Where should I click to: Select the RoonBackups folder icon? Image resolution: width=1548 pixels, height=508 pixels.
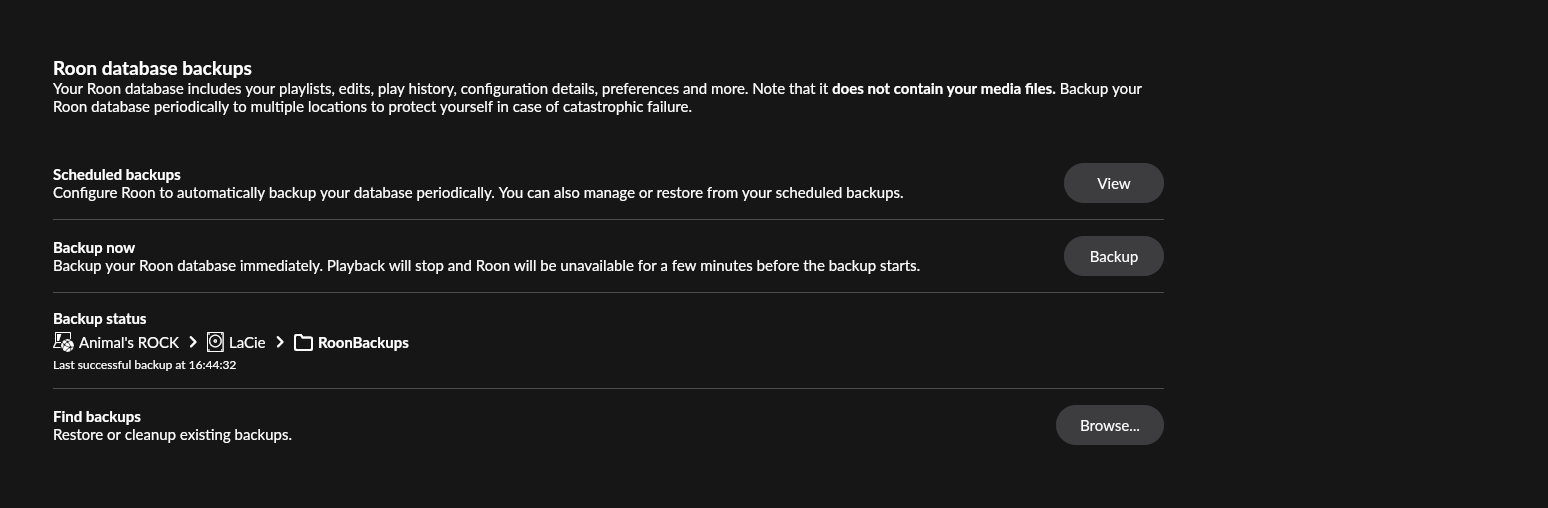coord(303,342)
